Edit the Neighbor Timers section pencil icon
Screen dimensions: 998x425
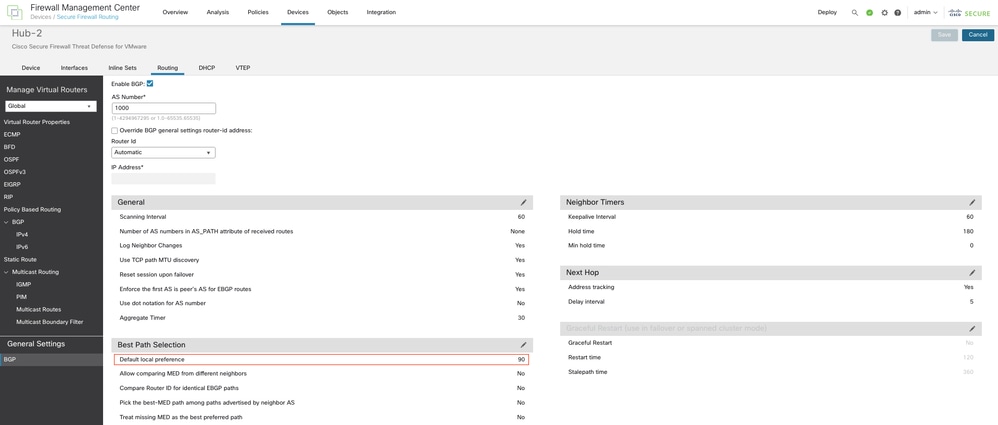[x=972, y=202]
